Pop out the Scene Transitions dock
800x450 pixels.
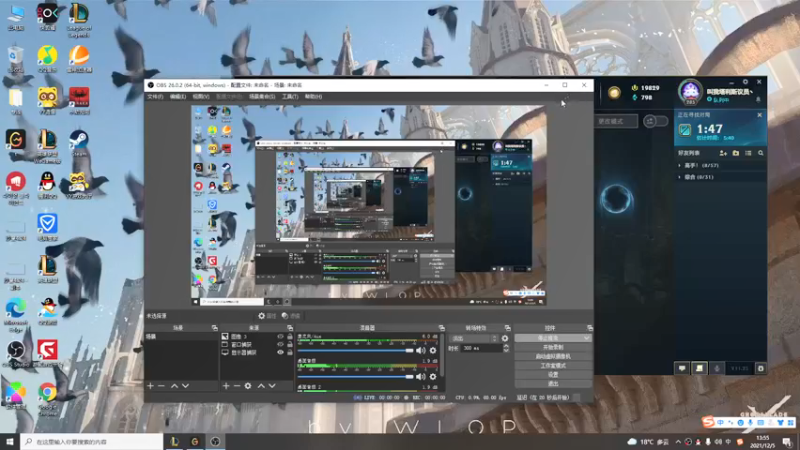[508, 328]
